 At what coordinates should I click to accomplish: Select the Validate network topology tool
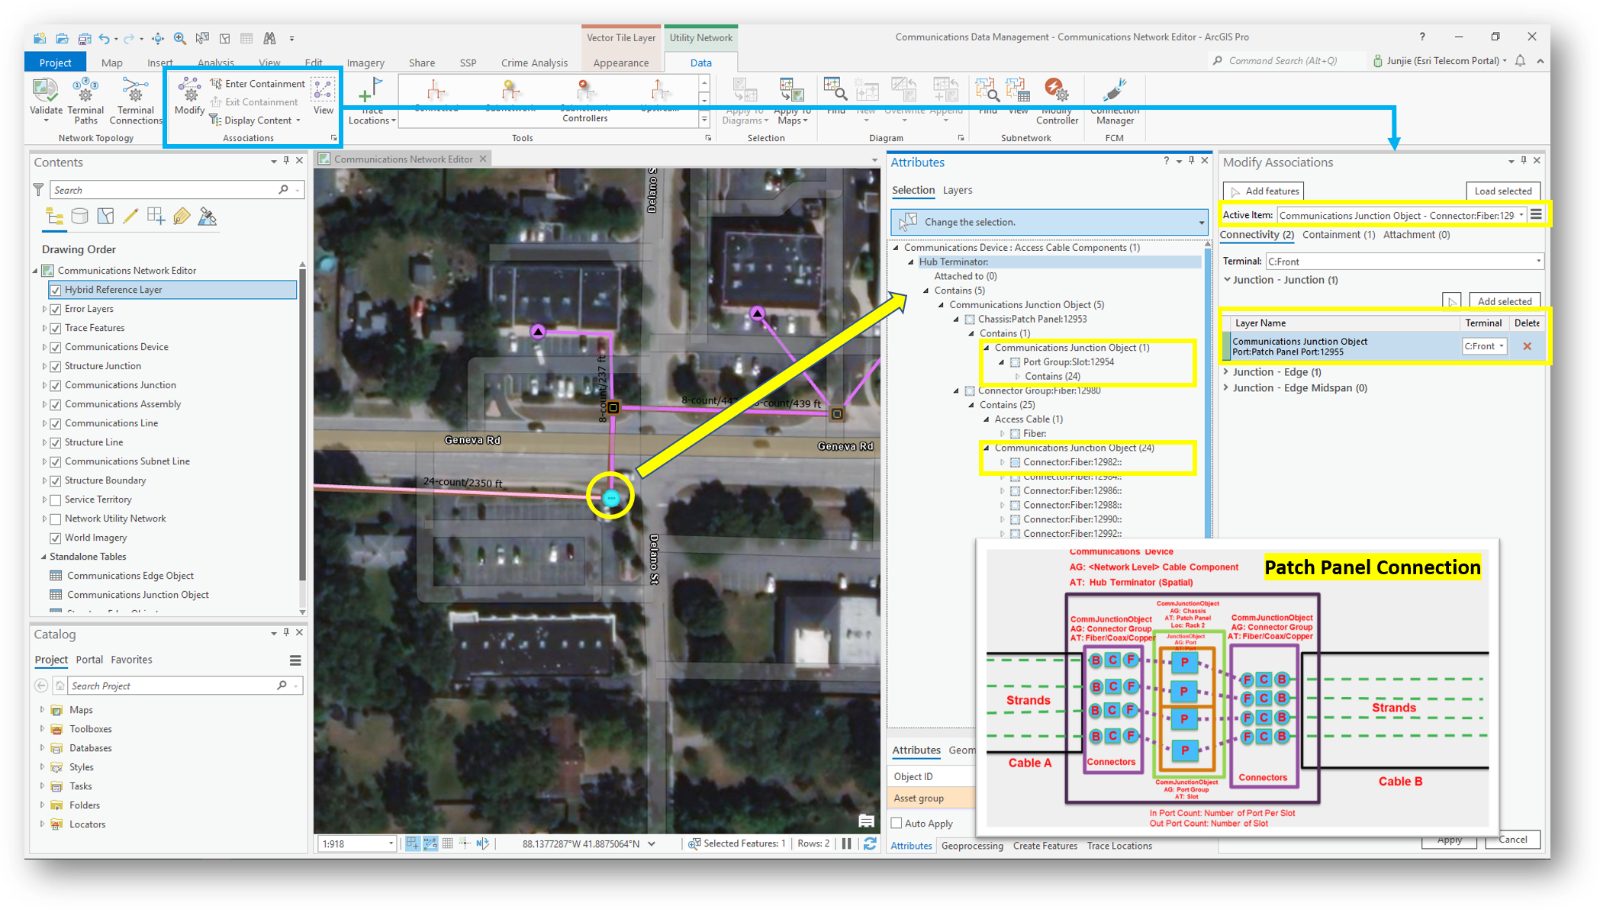(45, 95)
